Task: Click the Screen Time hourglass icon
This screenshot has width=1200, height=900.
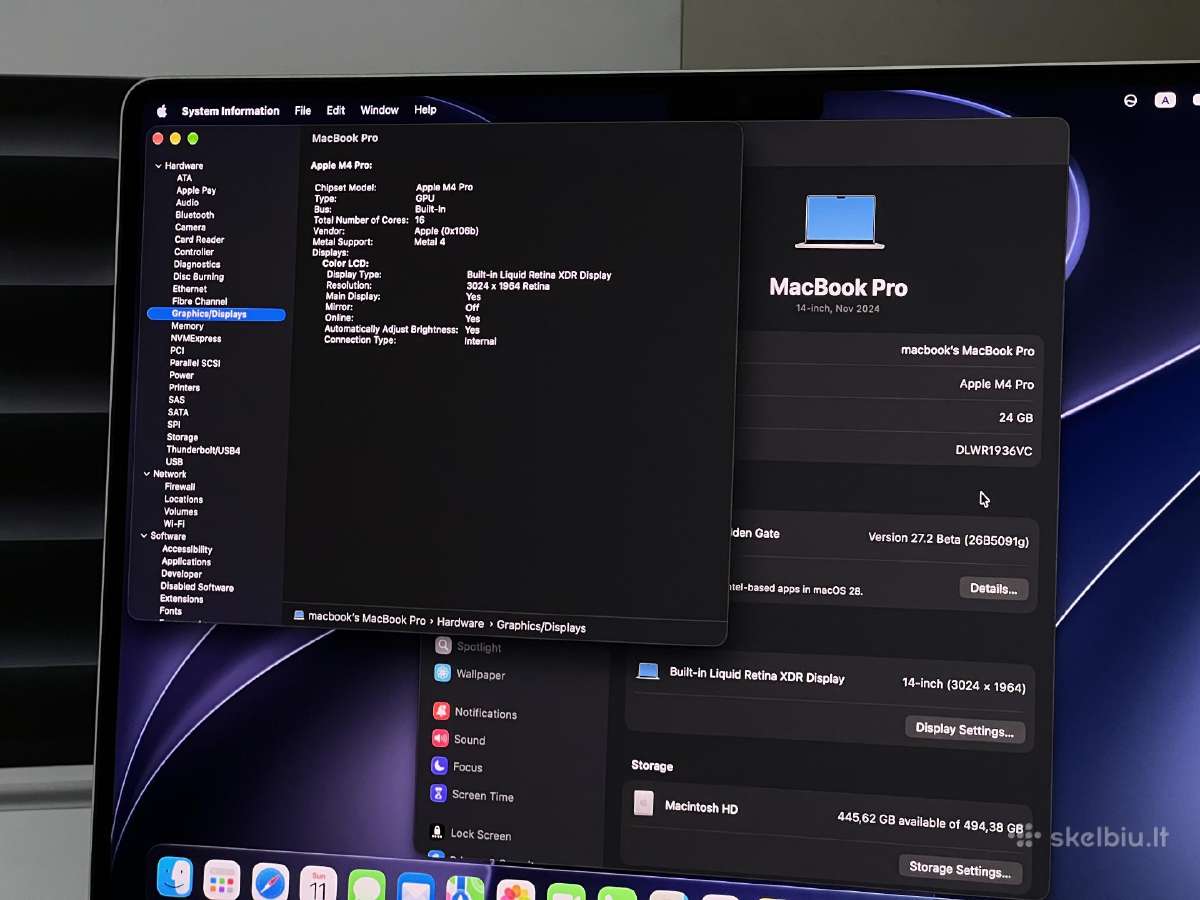Action: [x=438, y=793]
